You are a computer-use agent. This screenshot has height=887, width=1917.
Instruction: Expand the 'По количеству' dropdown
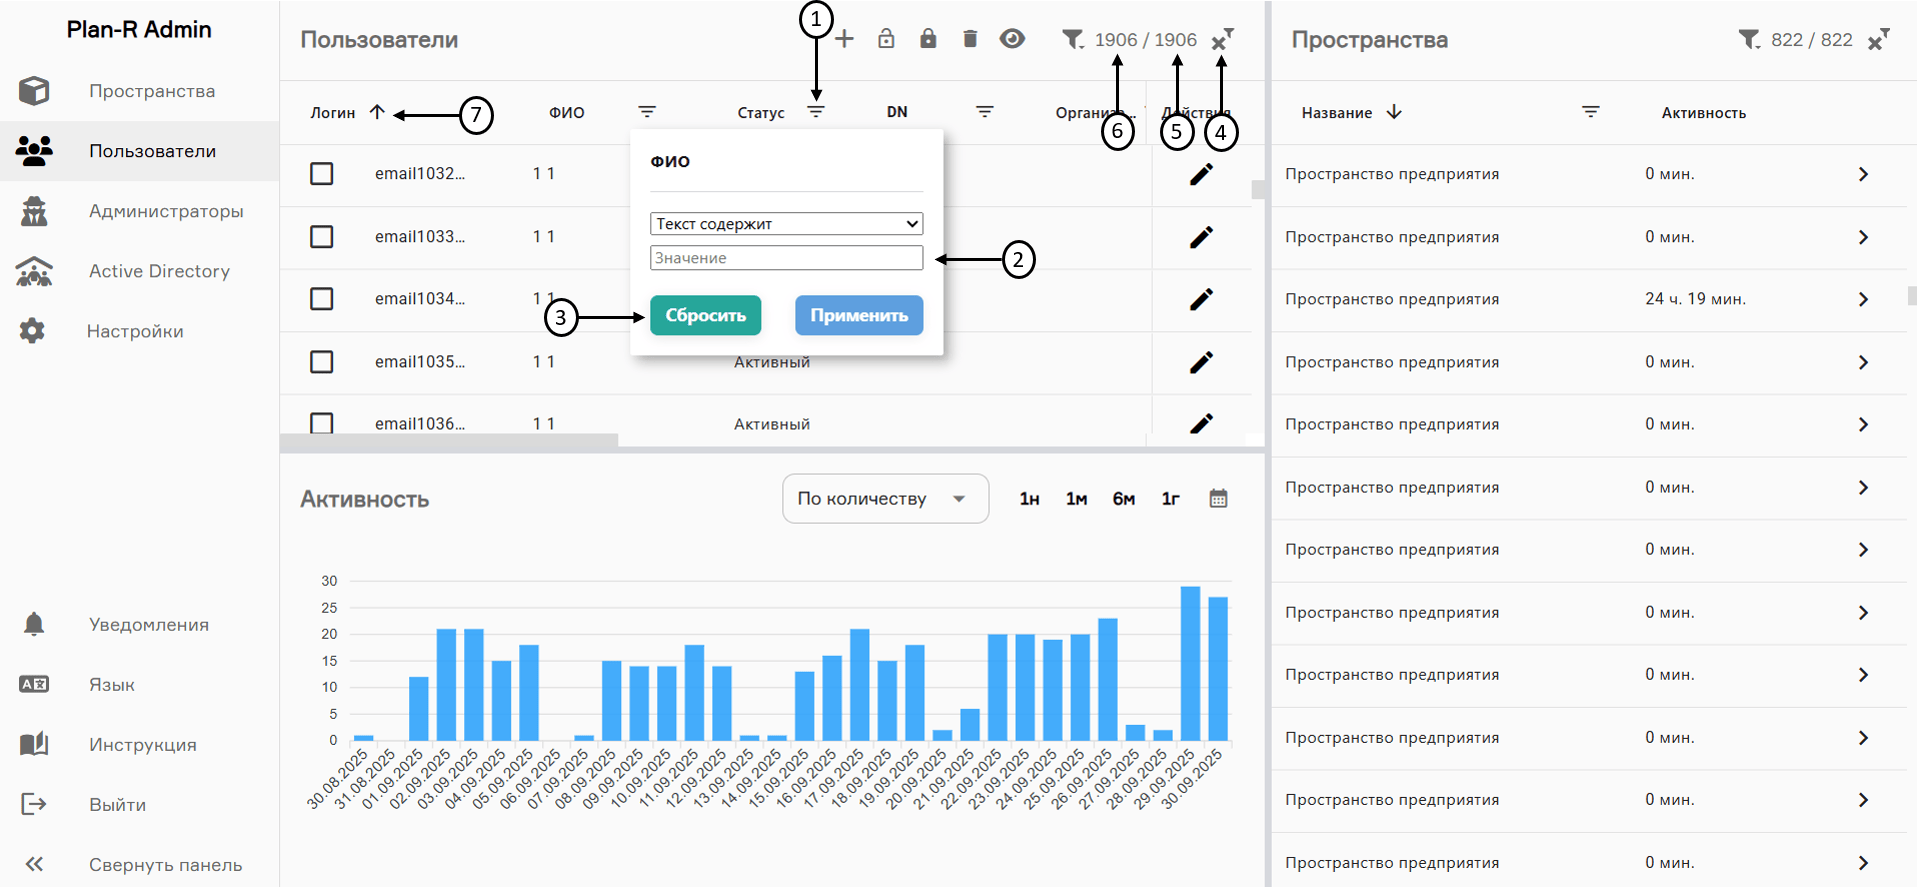(x=884, y=498)
